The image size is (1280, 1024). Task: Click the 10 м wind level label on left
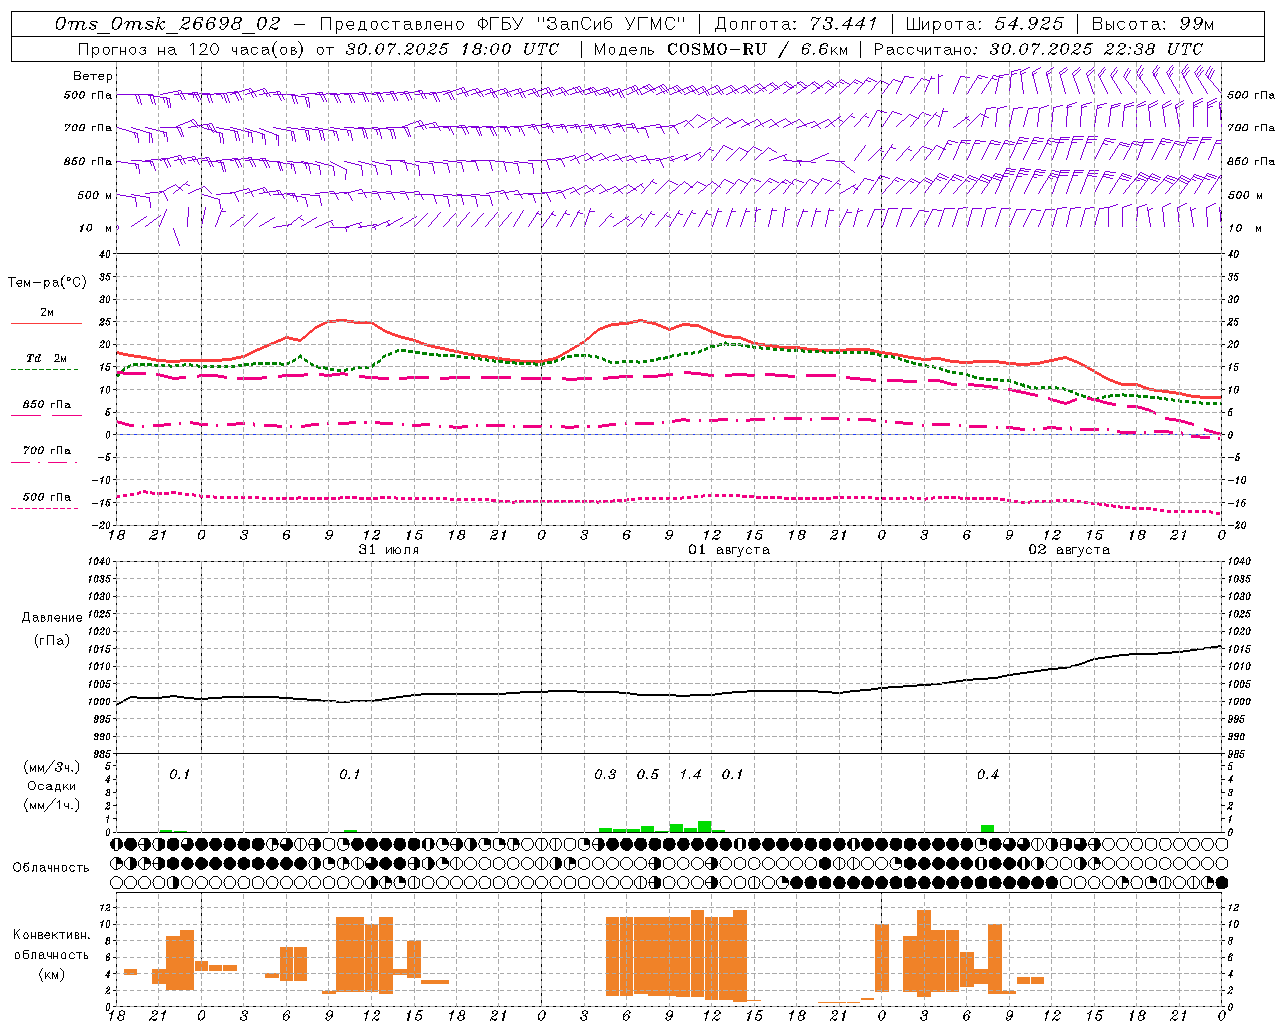click(x=97, y=228)
